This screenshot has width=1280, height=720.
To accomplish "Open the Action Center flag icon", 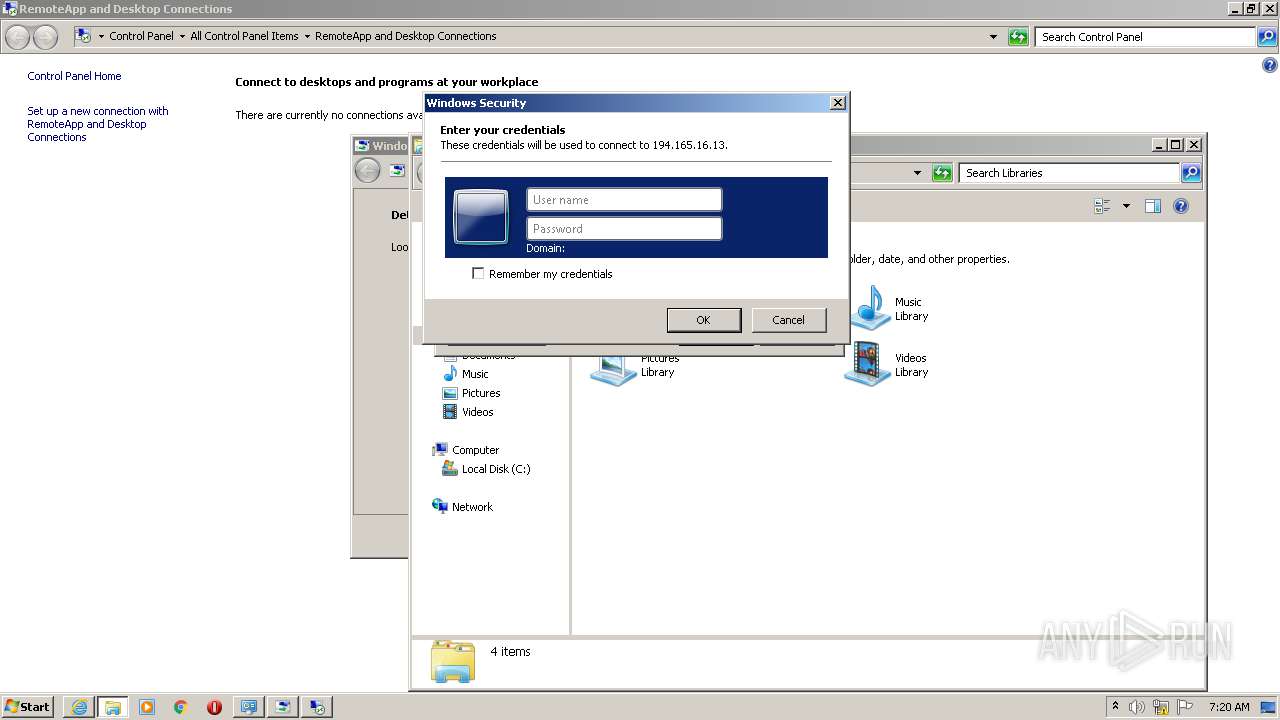I will tap(1185, 707).
